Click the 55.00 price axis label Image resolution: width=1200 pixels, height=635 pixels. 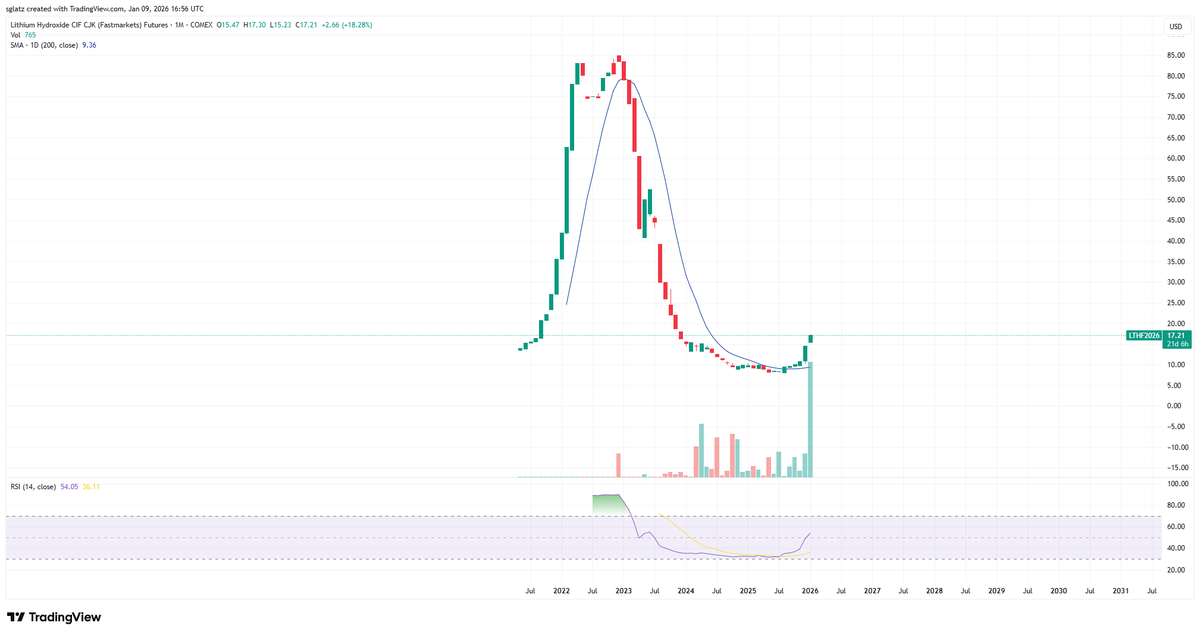point(1176,179)
